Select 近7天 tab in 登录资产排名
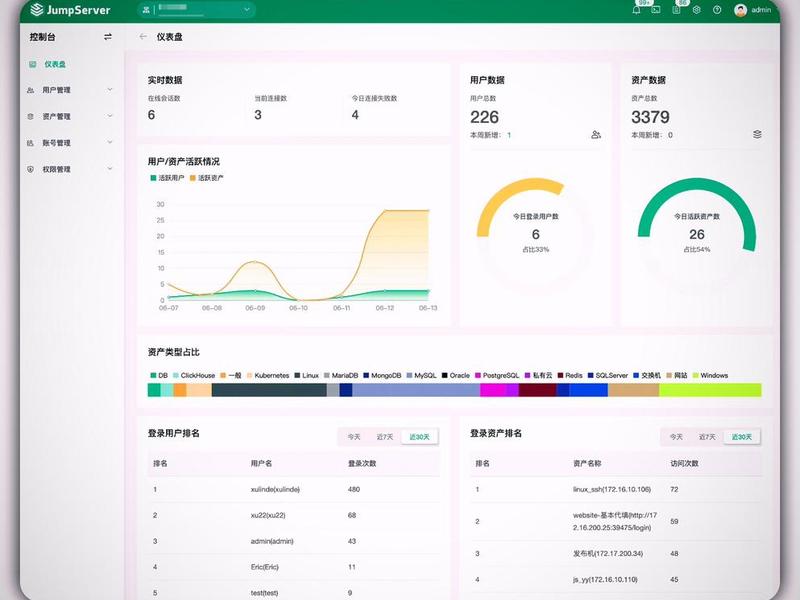 [x=707, y=437]
